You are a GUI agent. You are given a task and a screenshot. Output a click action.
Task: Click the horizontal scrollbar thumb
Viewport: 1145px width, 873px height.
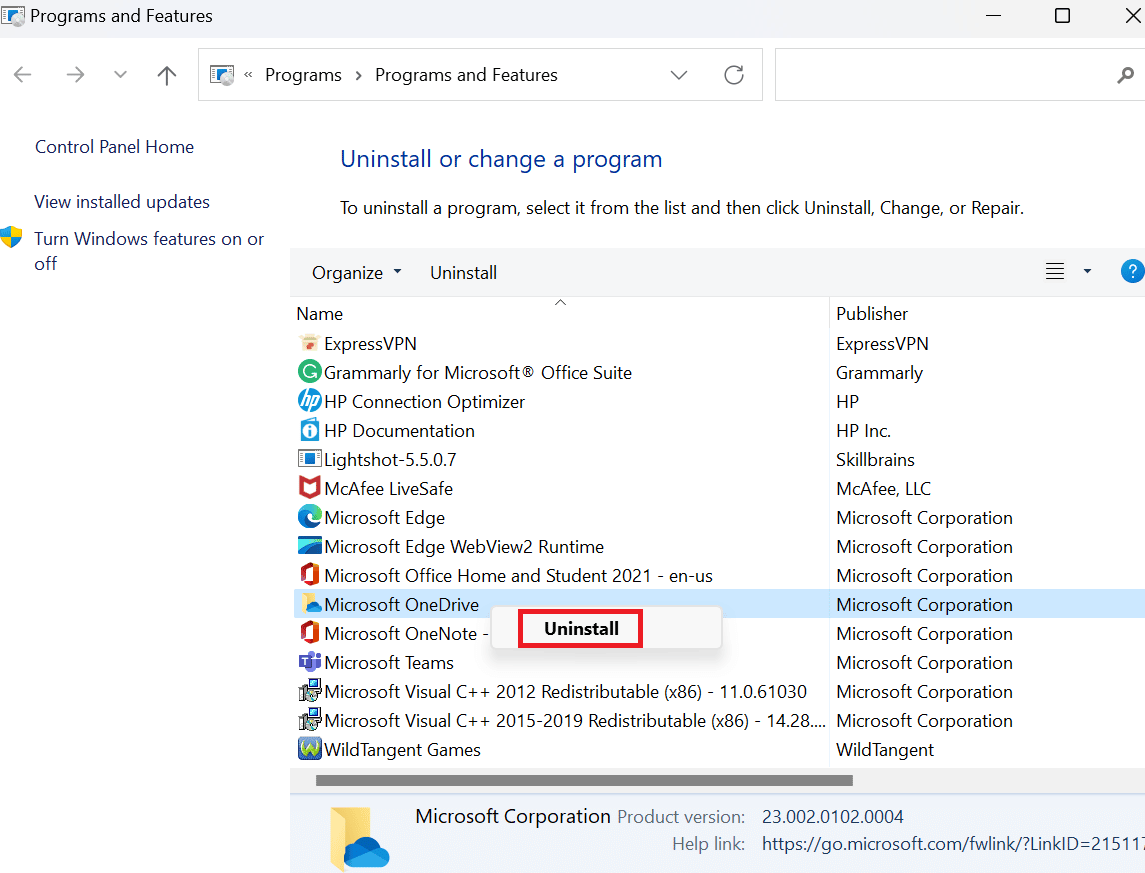pyautogui.click(x=584, y=780)
